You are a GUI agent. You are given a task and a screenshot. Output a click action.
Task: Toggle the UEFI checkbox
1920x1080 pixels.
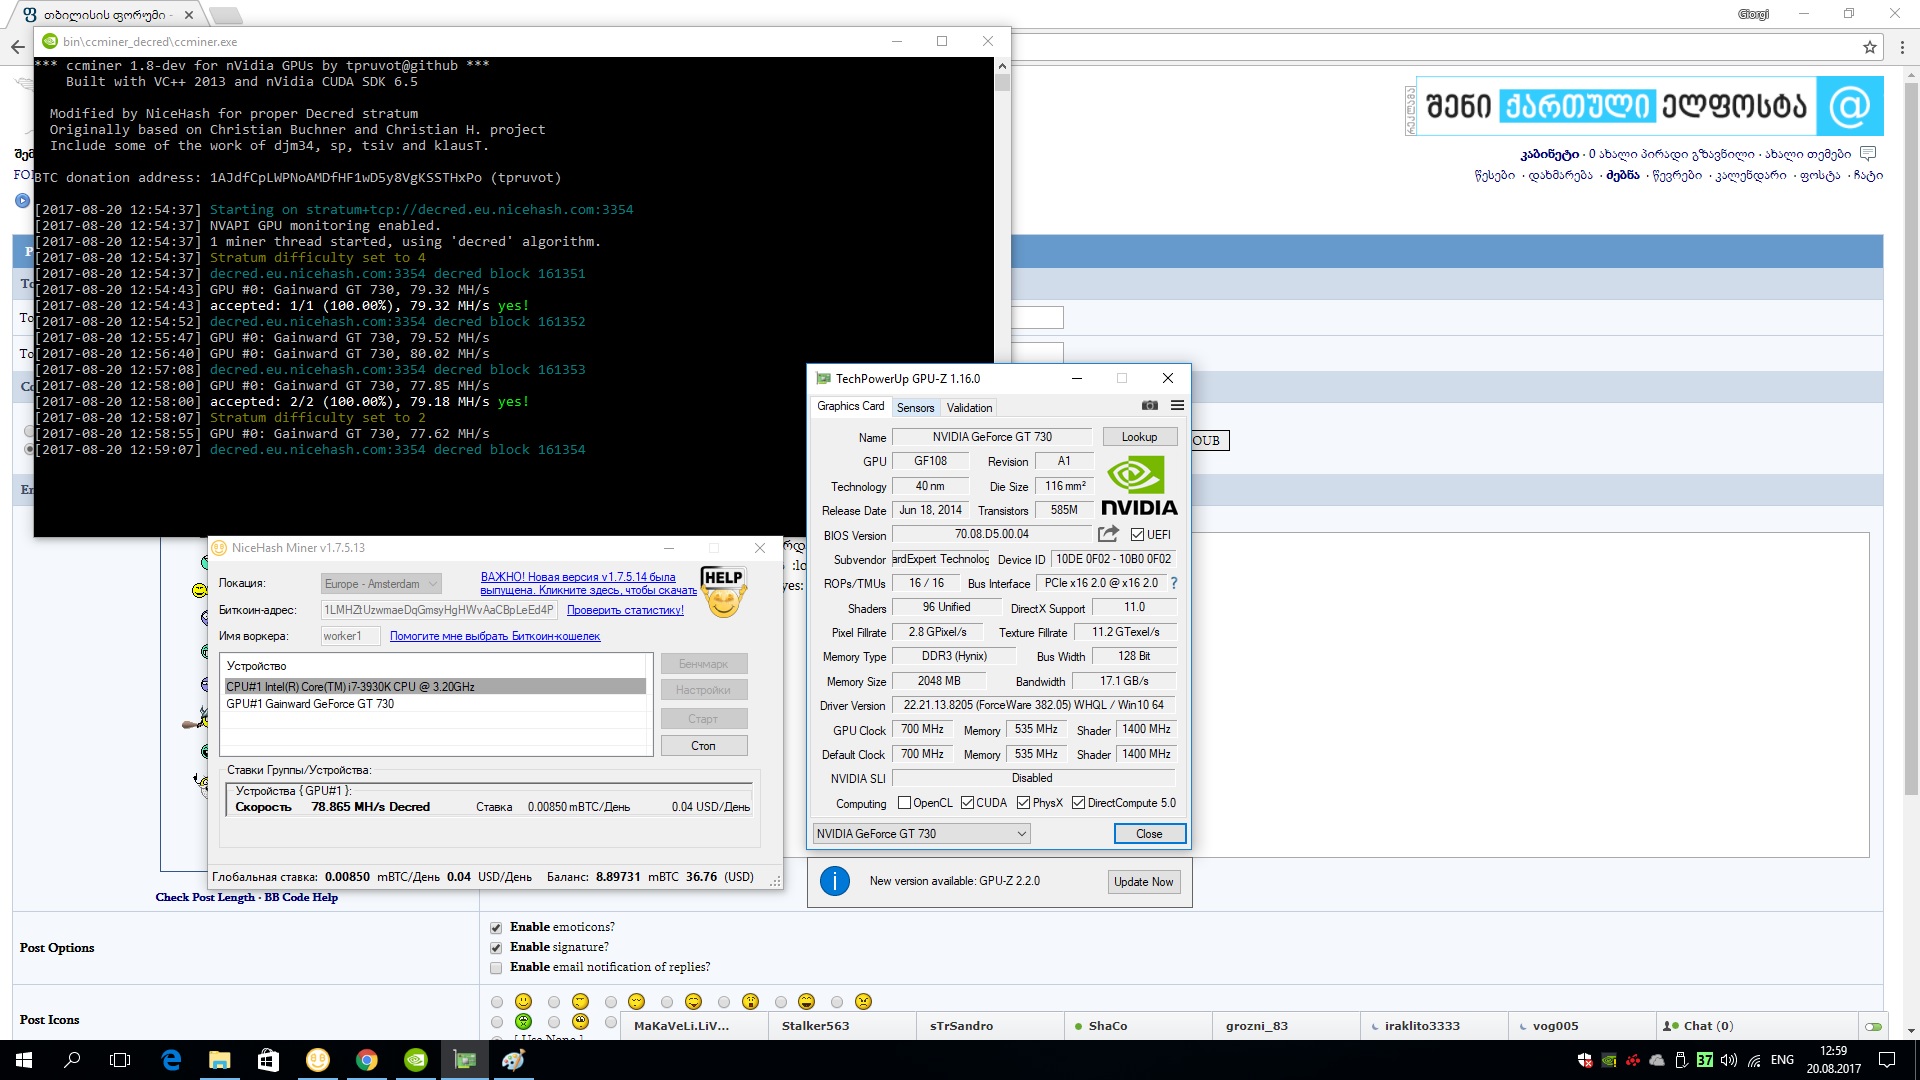[1137, 535]
